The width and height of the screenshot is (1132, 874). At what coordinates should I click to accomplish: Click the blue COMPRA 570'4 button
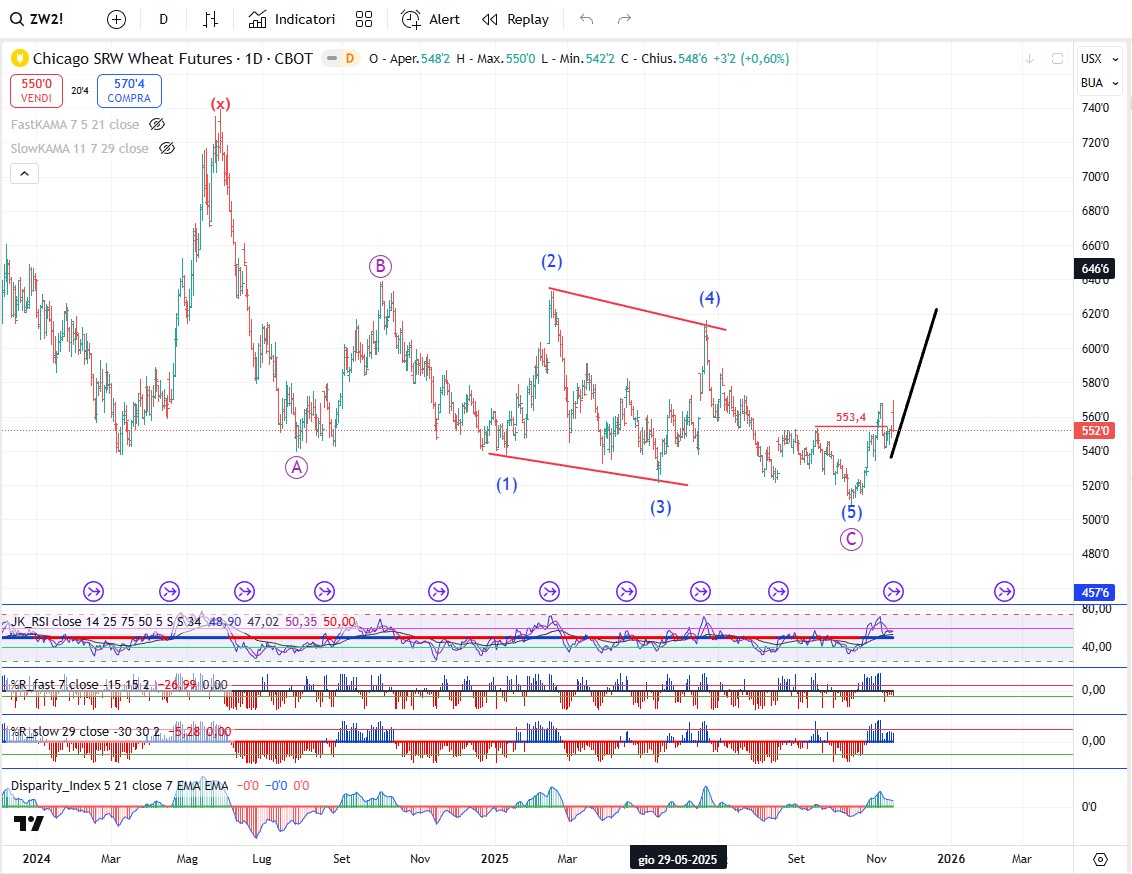pos(129,91)
